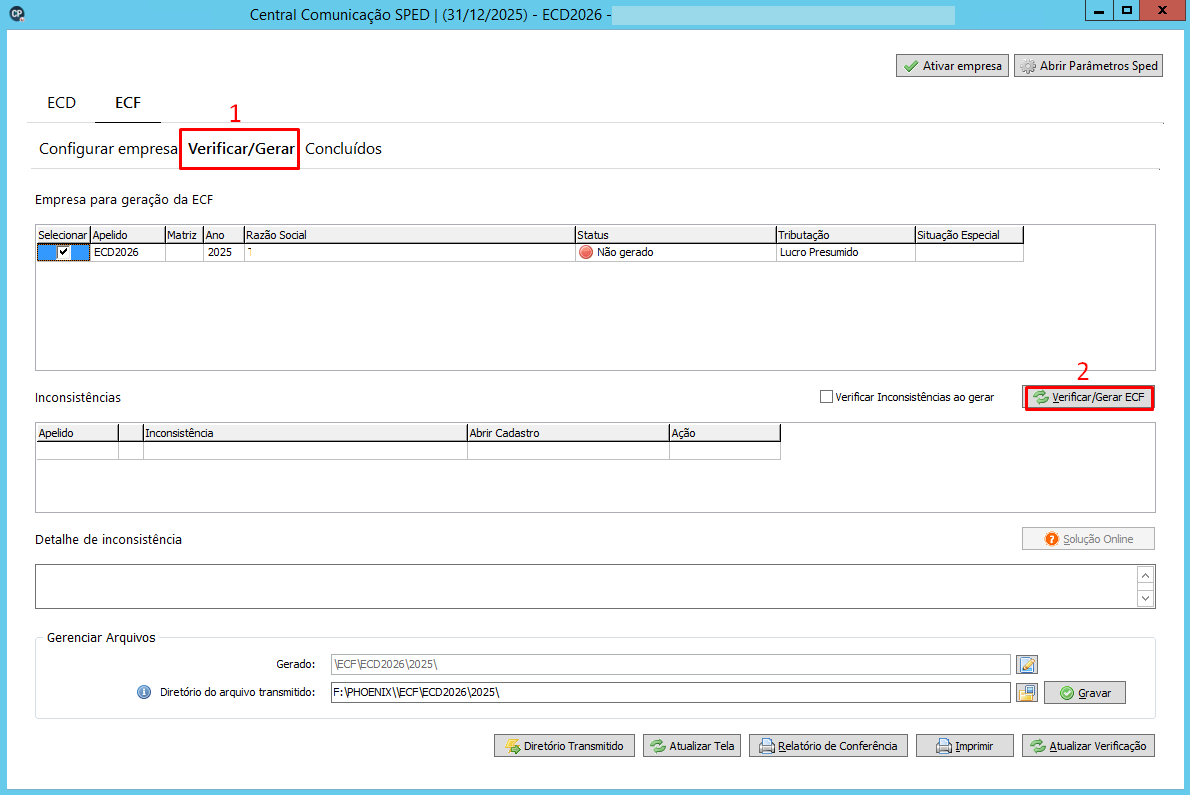1190x795 pixels.
Task: Click the Apelido header in the Inconsistências grid
Action: click(77, 433)
